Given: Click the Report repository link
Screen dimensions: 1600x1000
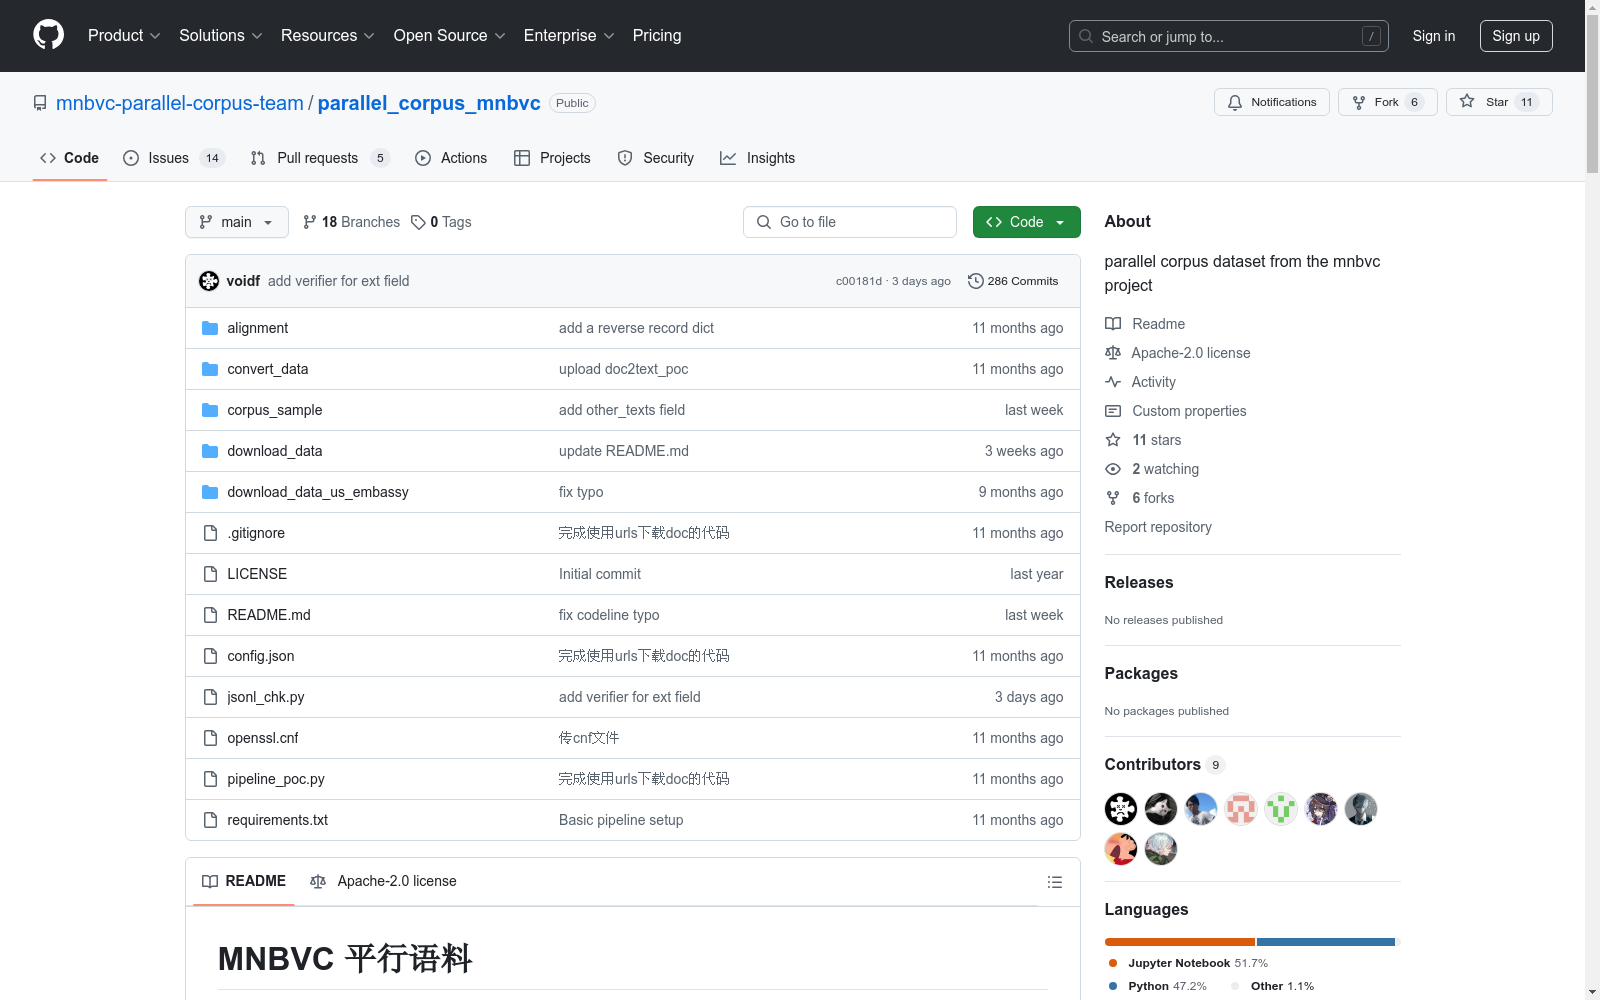Looking at the screenshot, I should pos(1158,527).
